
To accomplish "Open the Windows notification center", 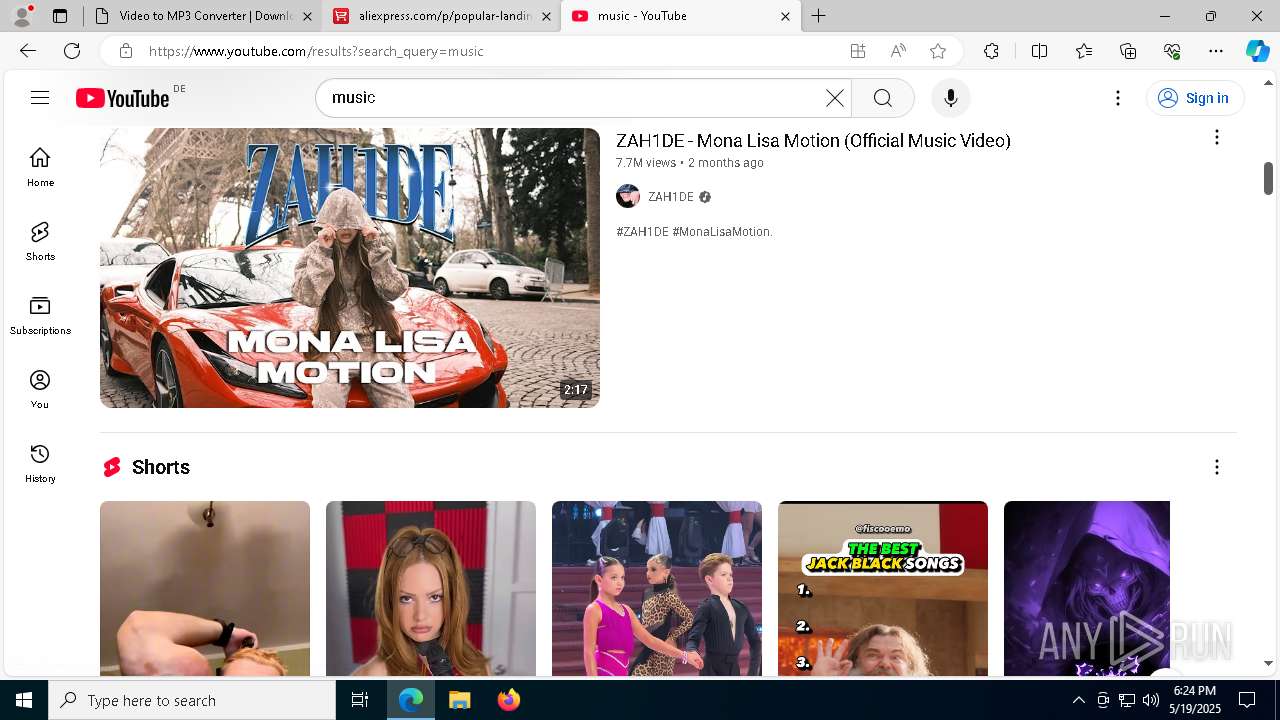I will pyautogui.click(x=1247, y=700).
